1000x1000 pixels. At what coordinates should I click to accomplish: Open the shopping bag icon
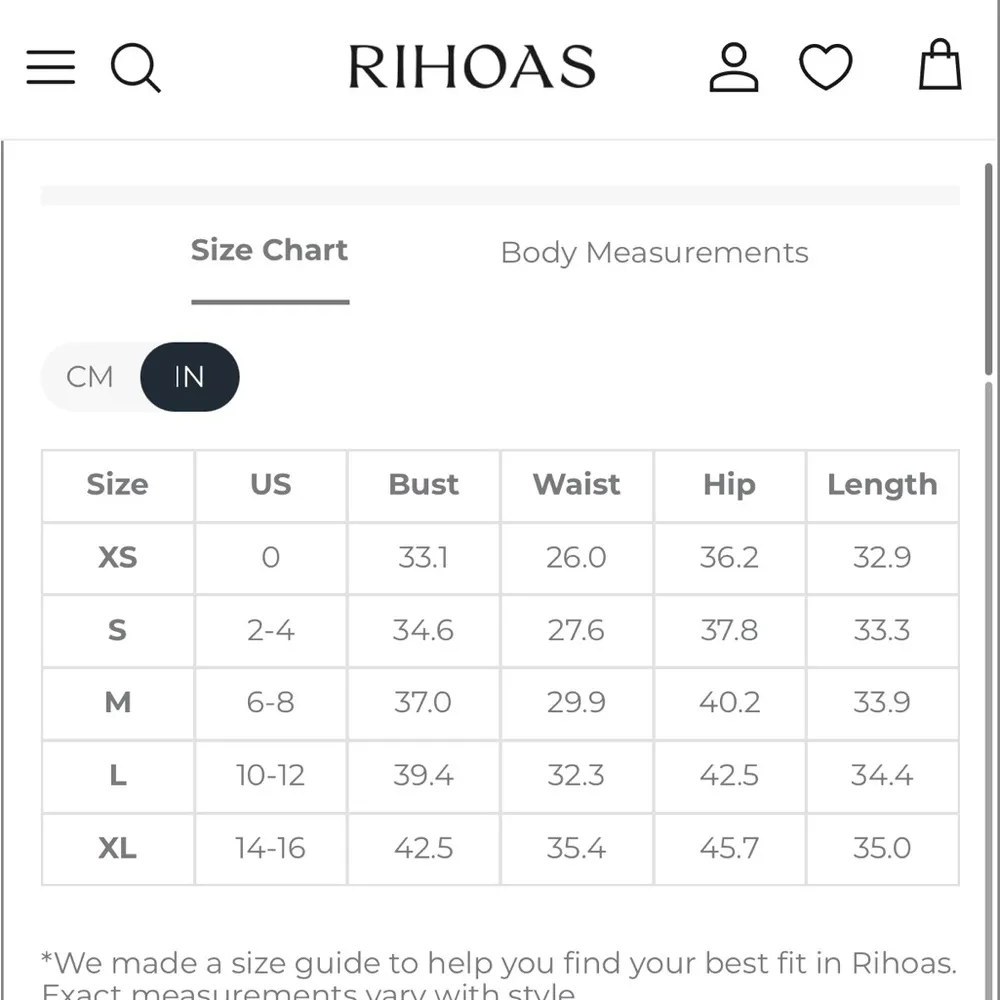coord(939,67)
